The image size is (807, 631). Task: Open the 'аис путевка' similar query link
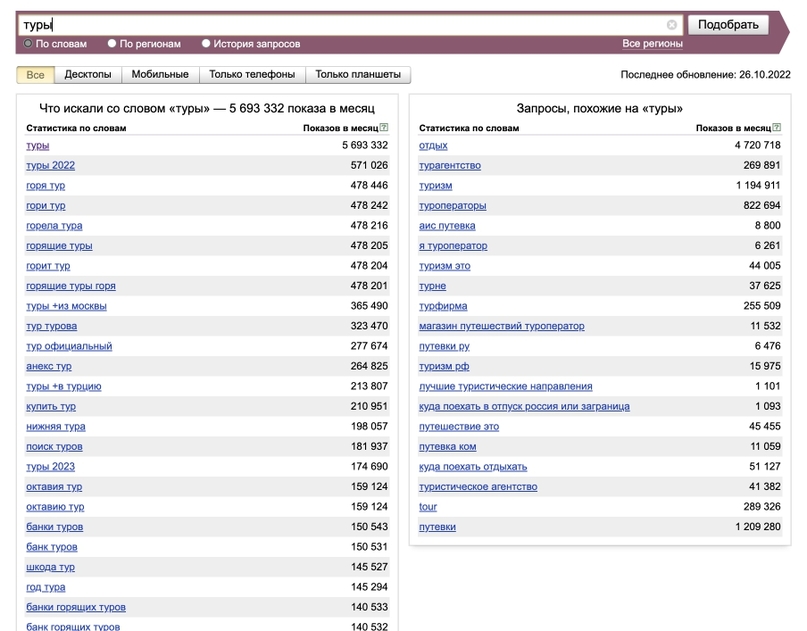coord(447,226)
